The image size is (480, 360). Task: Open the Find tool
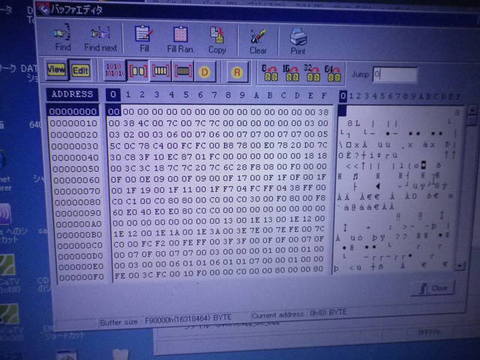pyautogui.click(x=63, y=37)
